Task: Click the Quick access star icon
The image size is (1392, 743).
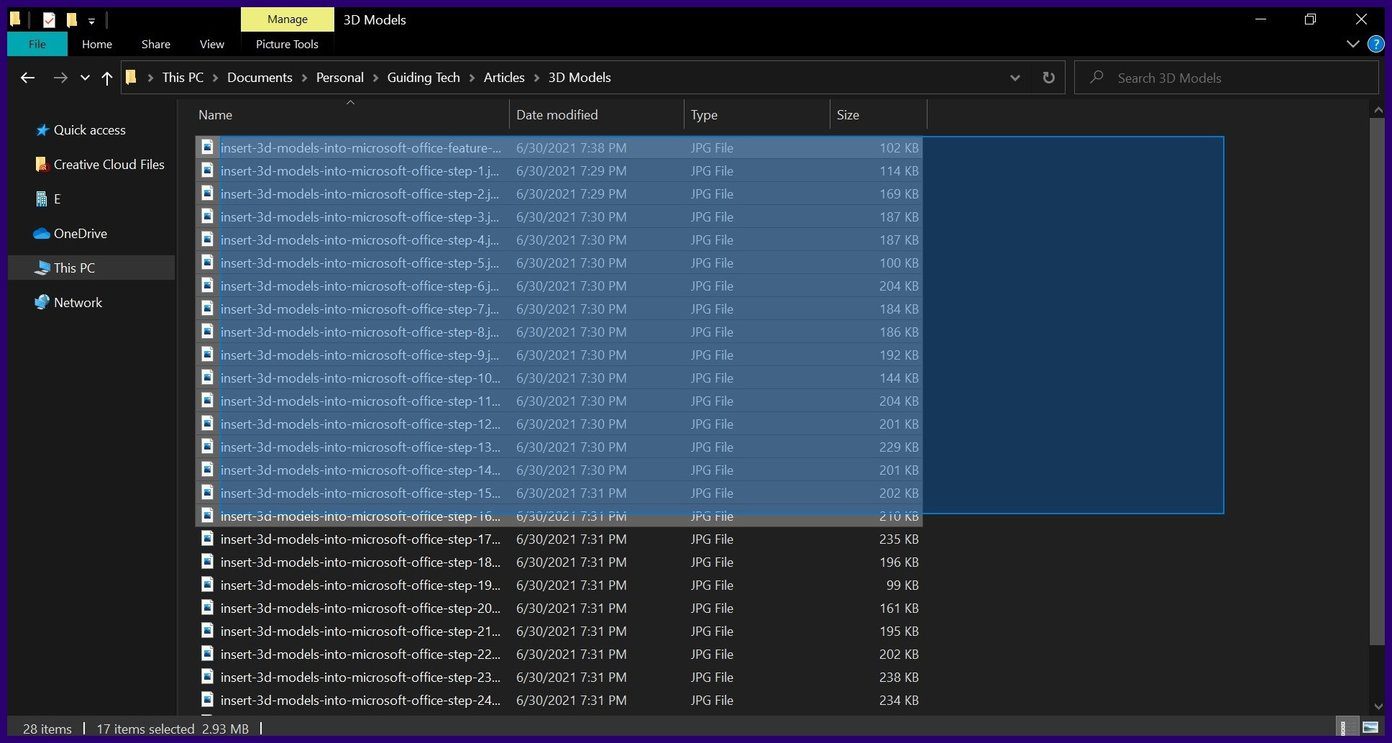Action: (42, 130)
